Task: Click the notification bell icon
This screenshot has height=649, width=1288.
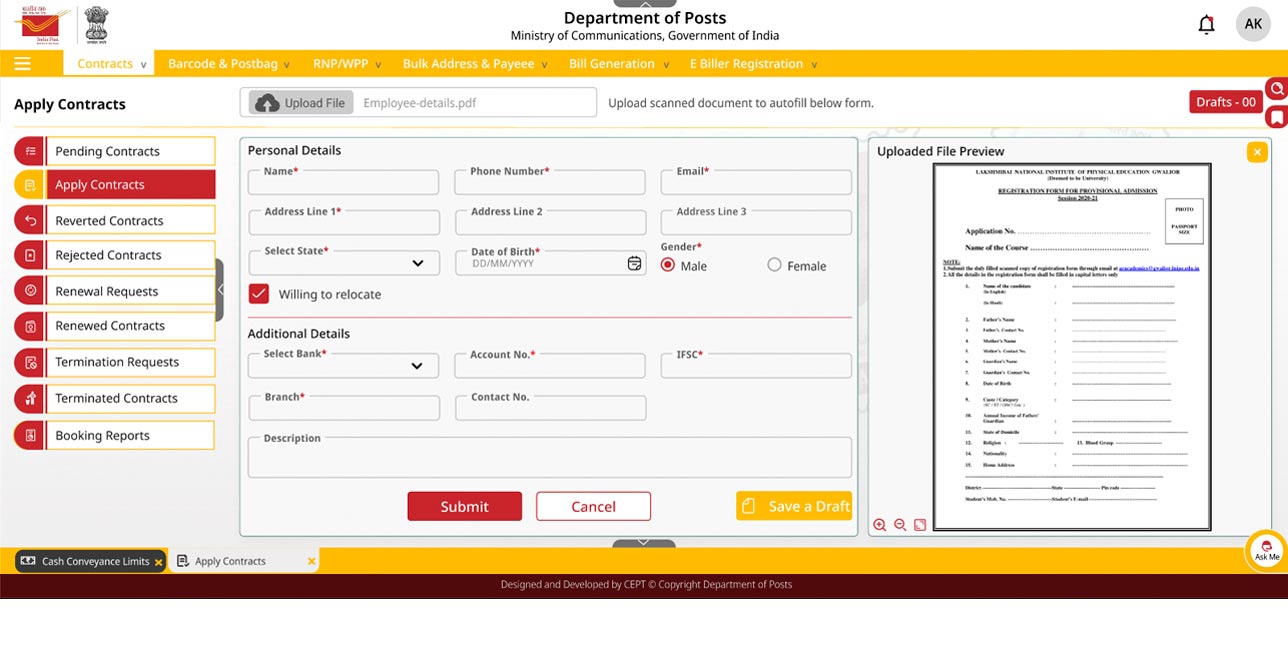Action: tap(1206, 25)
